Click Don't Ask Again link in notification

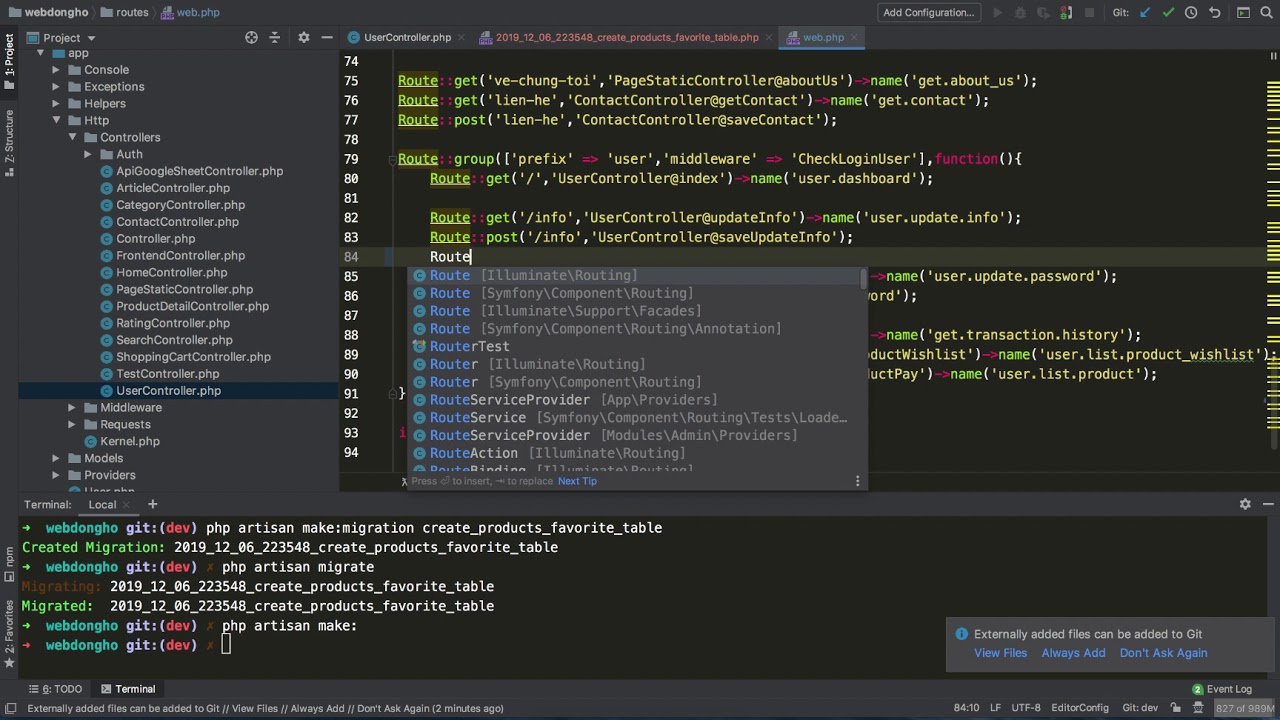point(1163,653)
